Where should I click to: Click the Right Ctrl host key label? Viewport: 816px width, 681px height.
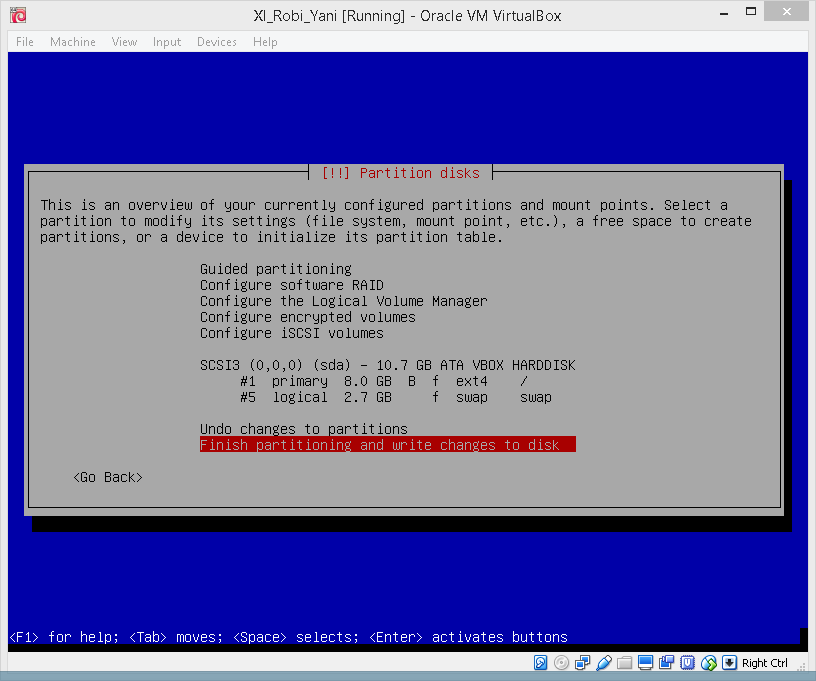tap(764, 663)
